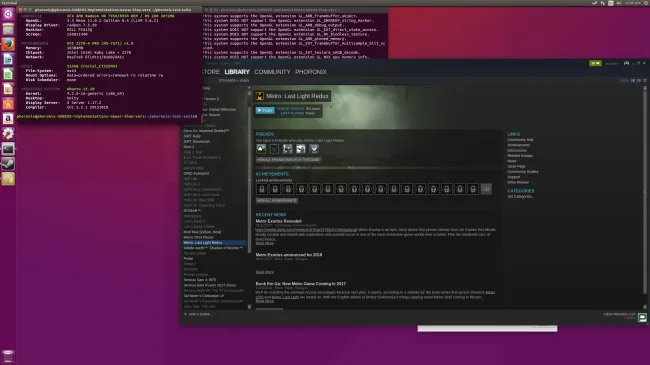Image resolution: width=650 pixels, height=365 pixels.
Task: Open the Support link
Action: (514, 177)
